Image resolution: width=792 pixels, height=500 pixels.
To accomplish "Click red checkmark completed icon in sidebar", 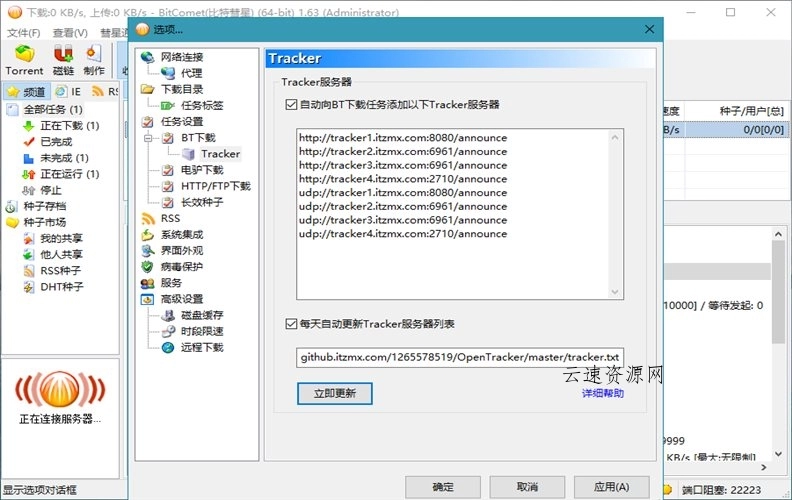I will tap(29, 142).
